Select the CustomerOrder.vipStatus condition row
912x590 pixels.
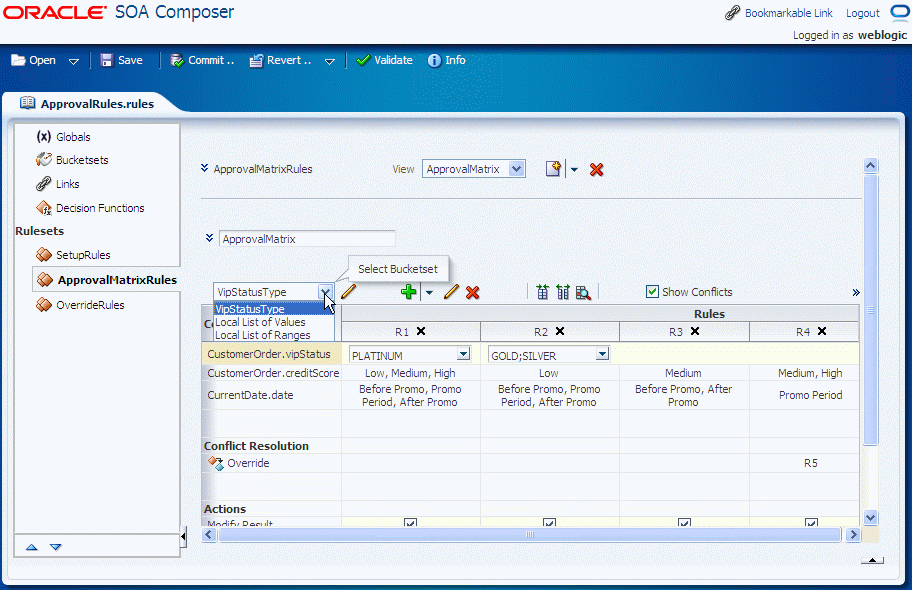(x=269, y=354)
